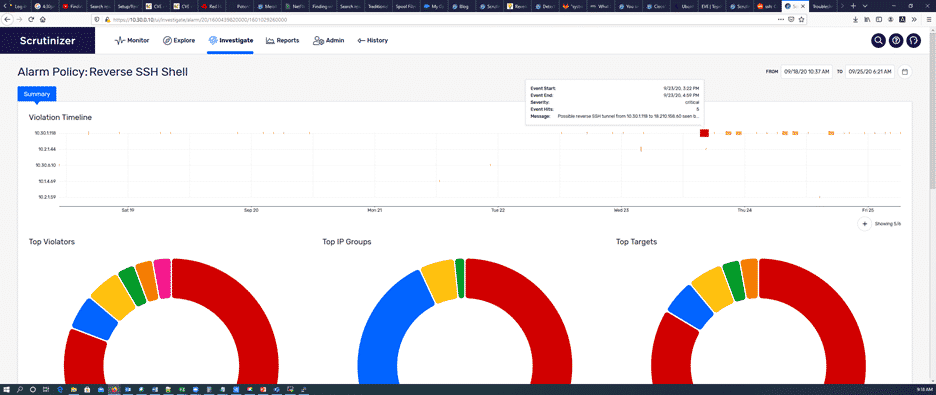Open the list all tabs dropdown arrow

click(866, 5)
